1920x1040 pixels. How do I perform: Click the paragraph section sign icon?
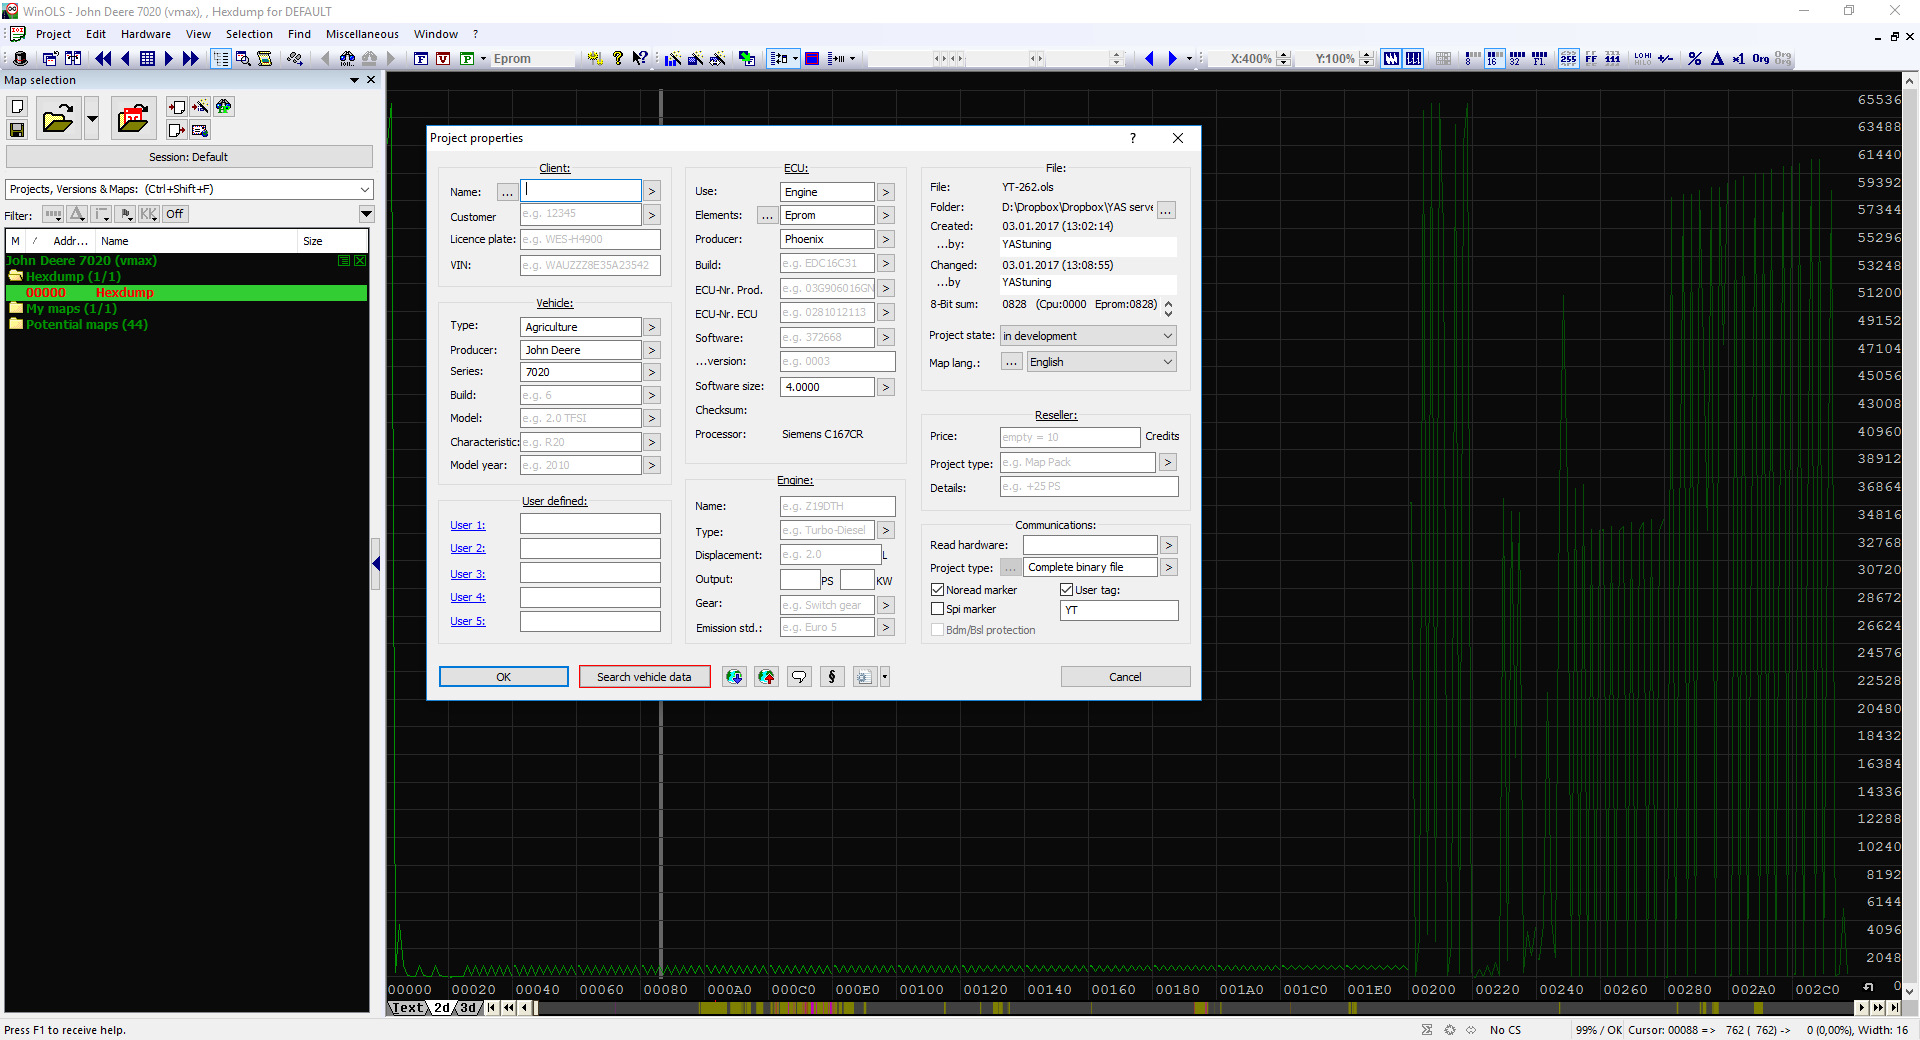pyautogui.click(x=831, y=677)
